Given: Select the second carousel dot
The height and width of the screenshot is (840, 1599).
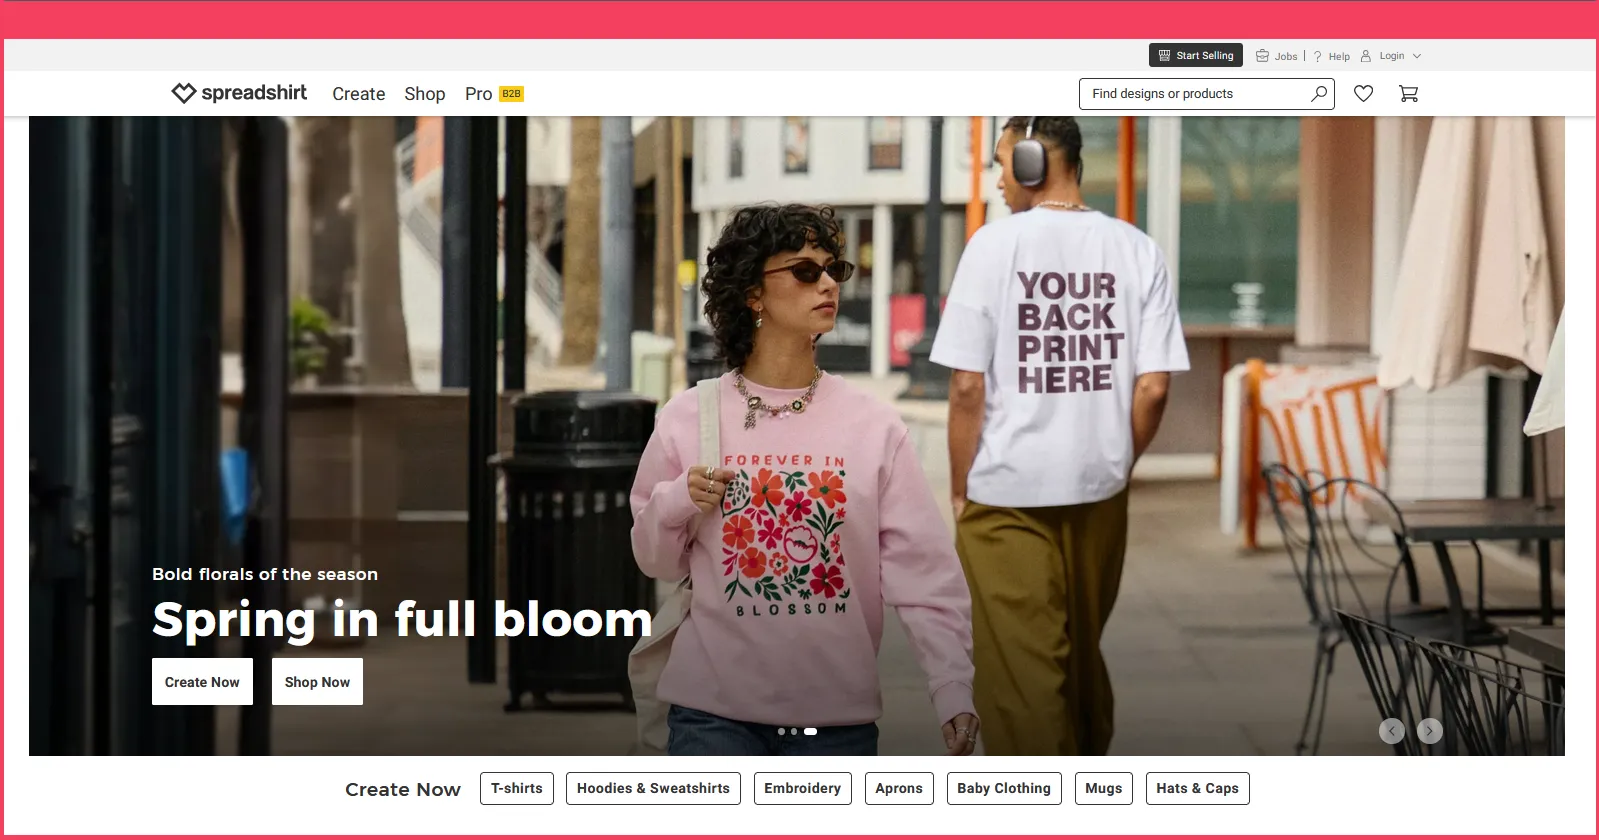Looking at the screenshot, I should (794, 732).
